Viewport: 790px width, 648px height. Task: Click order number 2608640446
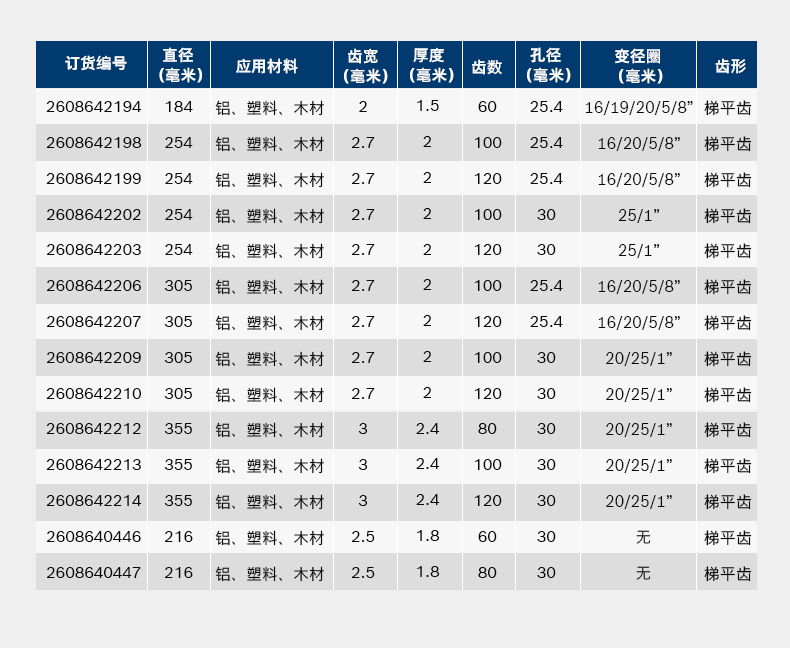(93, 537)
